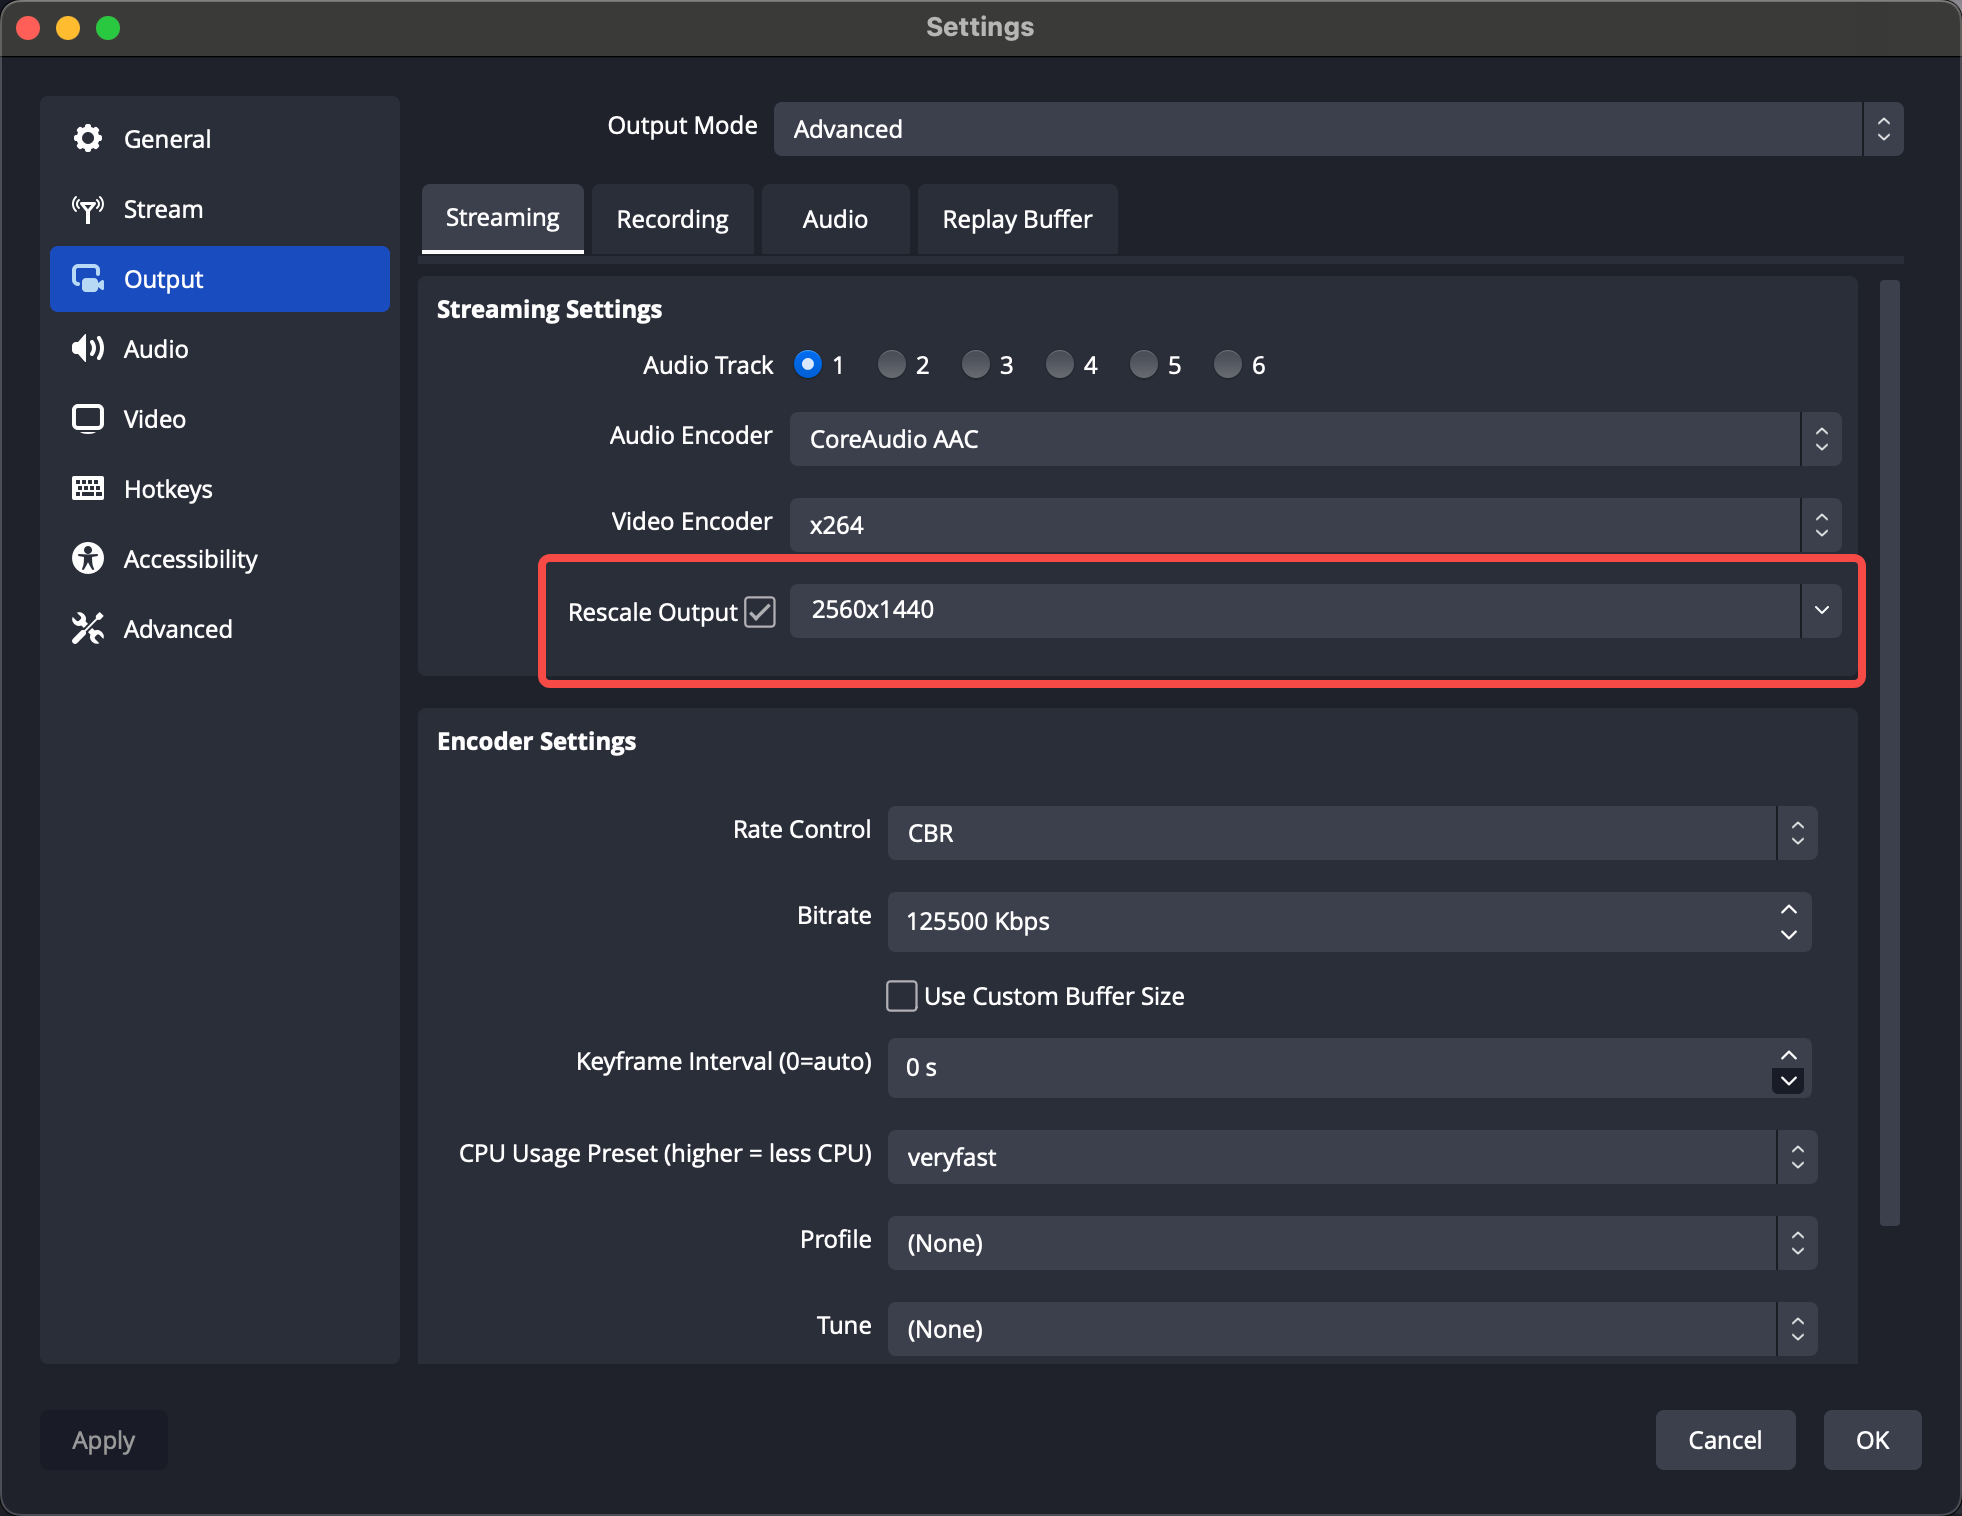Open Advanced settings via tools icon
The width and height of the screenshot is (1962, 1516).
point(88,628)
